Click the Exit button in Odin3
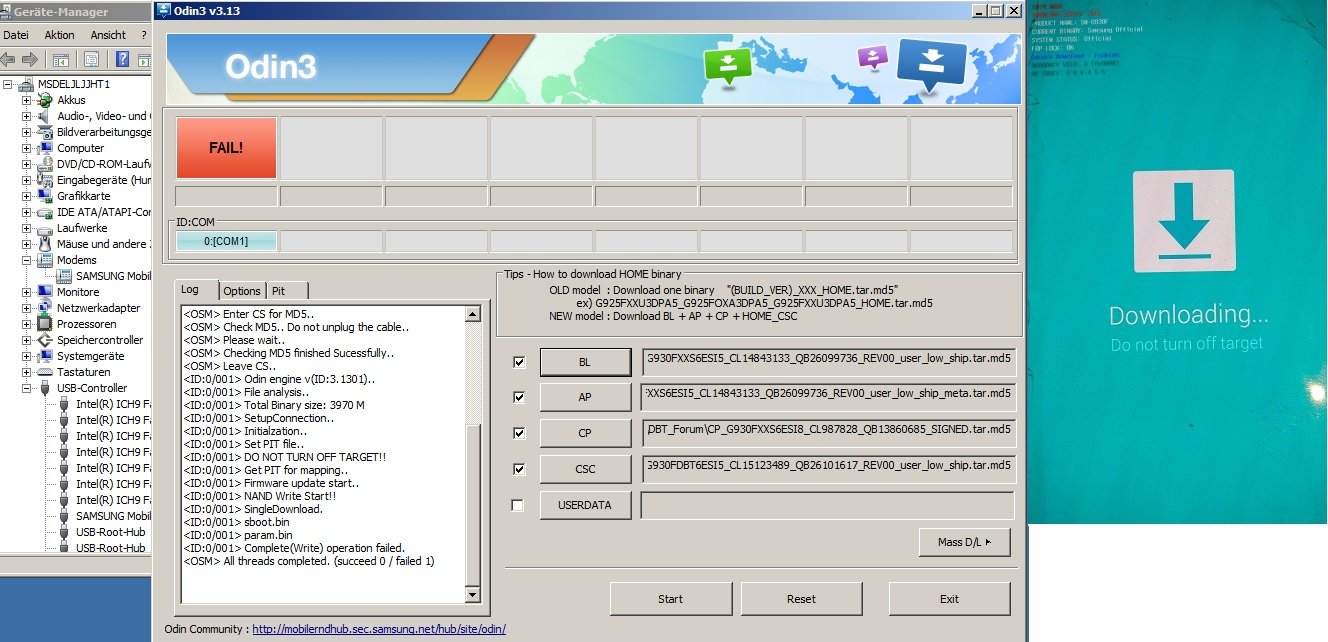Screen dimensions: 1328x642 click(x=950, y=599)
